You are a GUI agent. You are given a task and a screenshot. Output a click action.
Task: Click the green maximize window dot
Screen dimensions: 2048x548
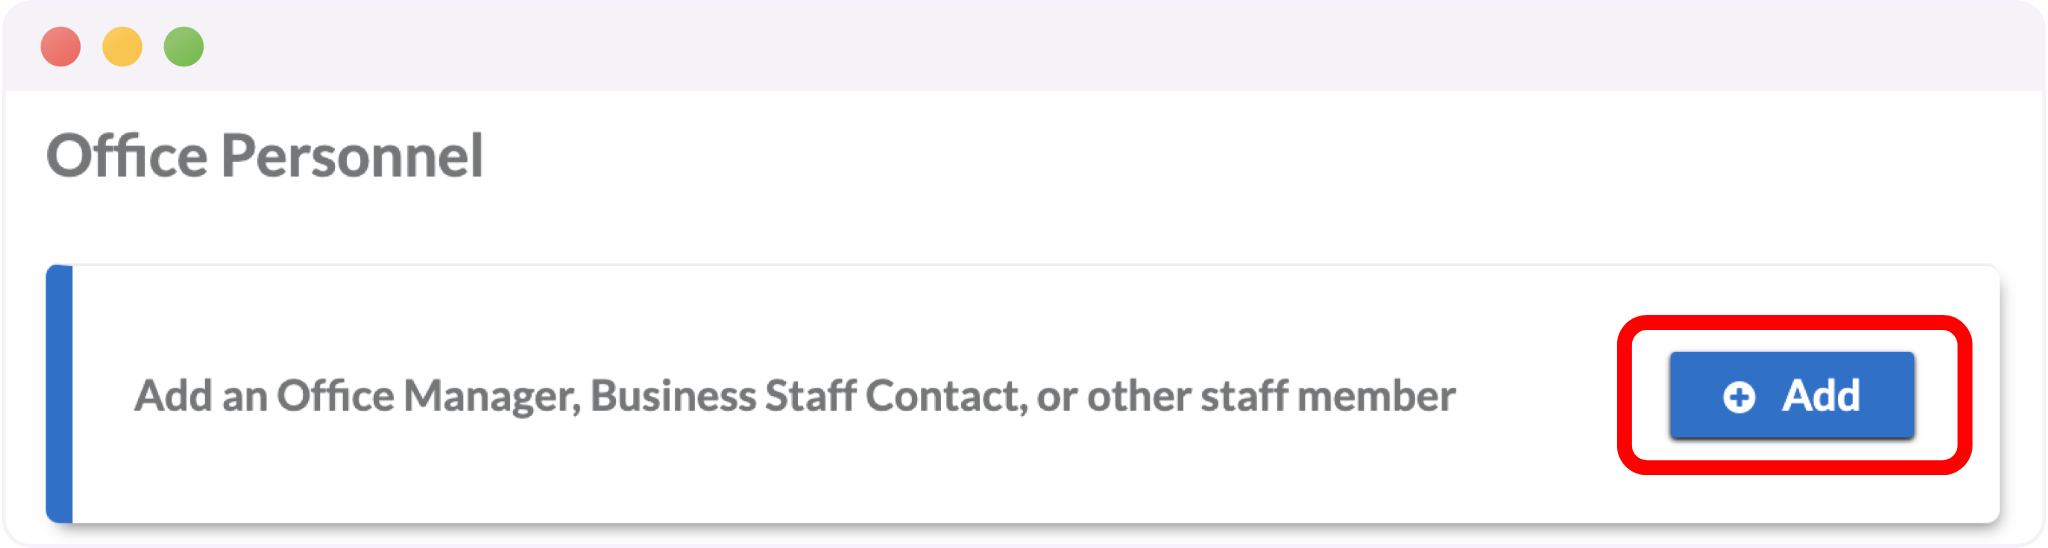(x=184, y=47)
